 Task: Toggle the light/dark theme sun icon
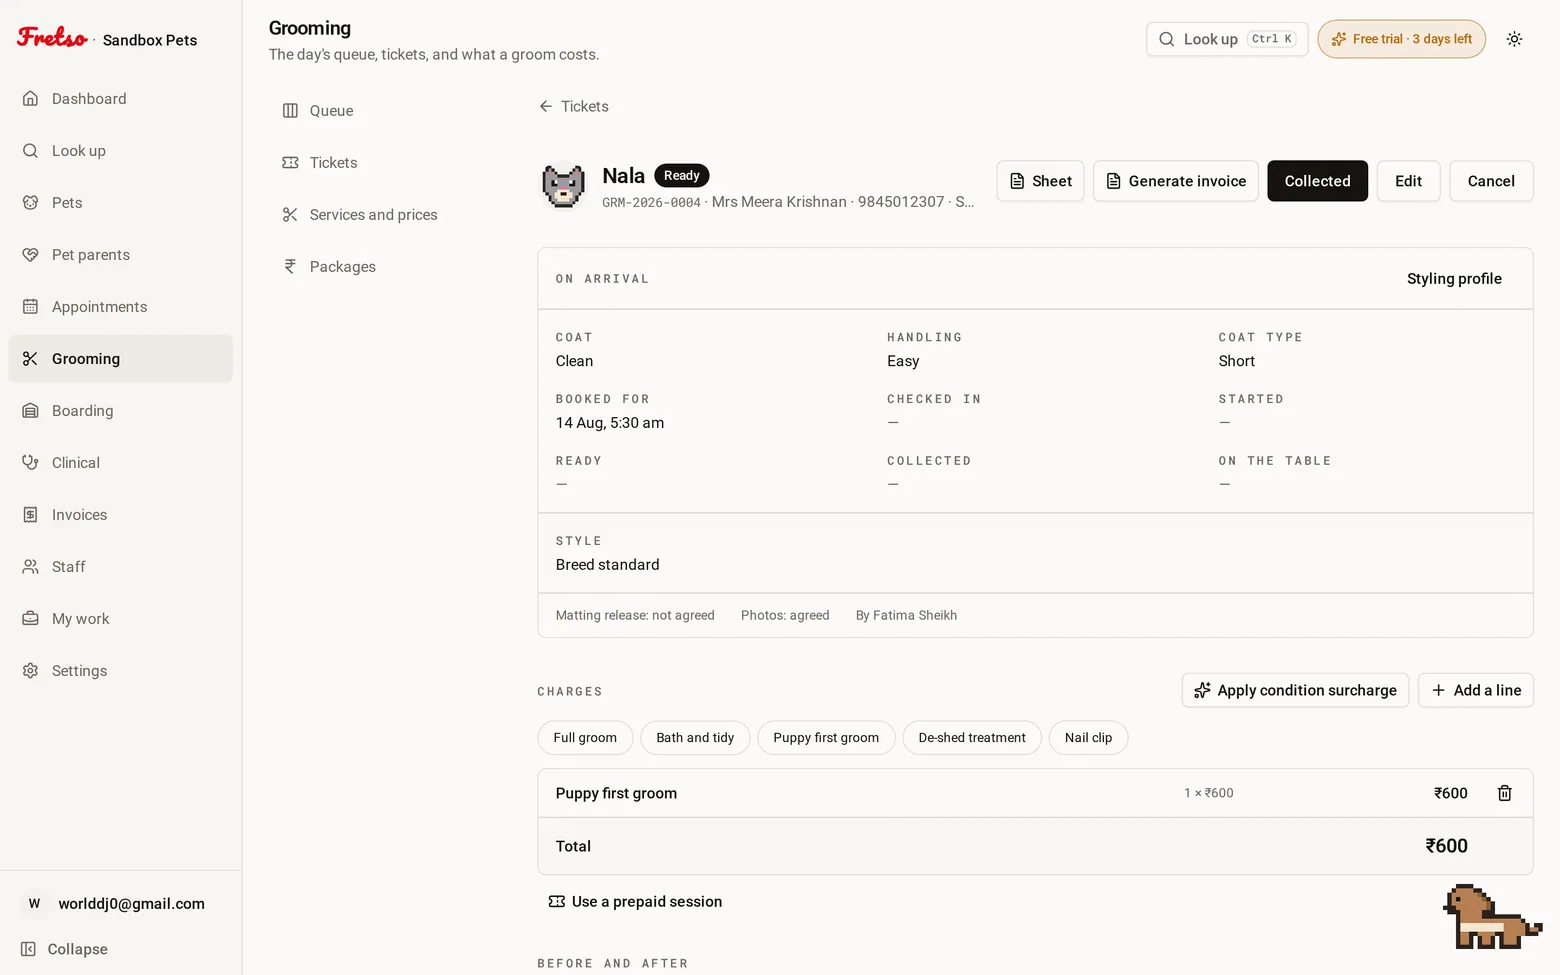click(x=1514, y=39)
